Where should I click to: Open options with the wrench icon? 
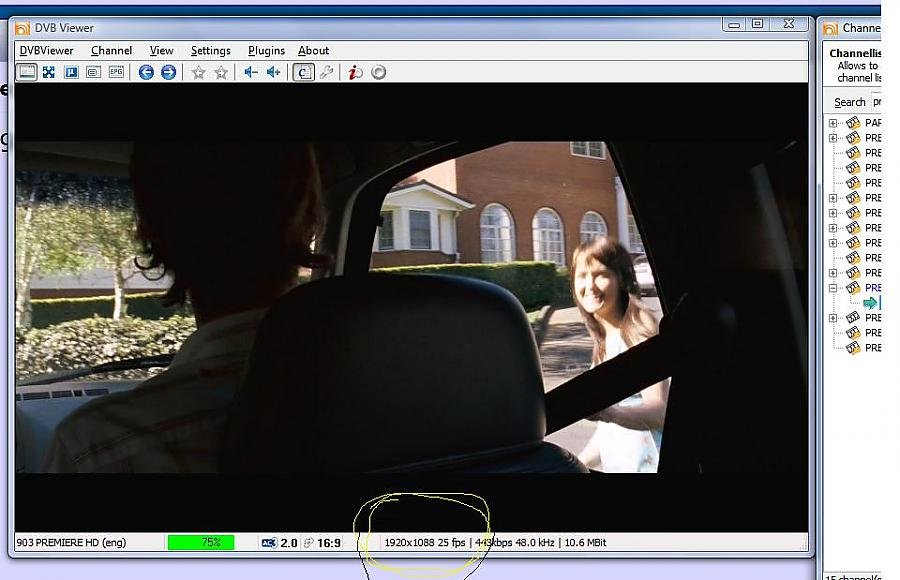(x=326, y=72)
